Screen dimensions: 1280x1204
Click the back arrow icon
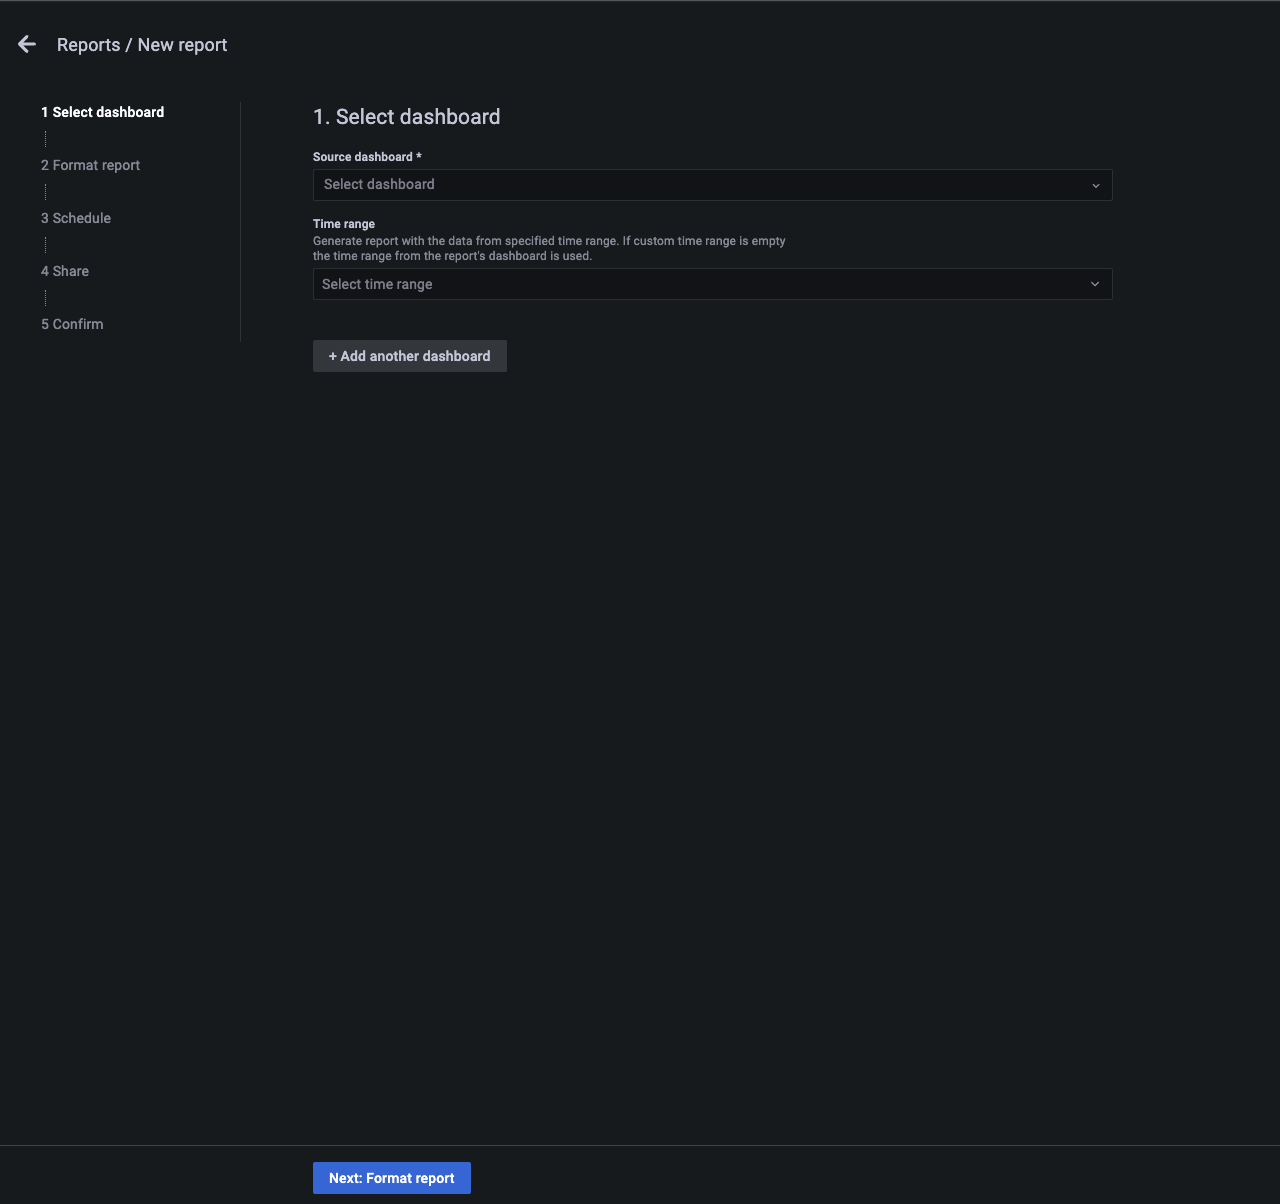[27, 44]
